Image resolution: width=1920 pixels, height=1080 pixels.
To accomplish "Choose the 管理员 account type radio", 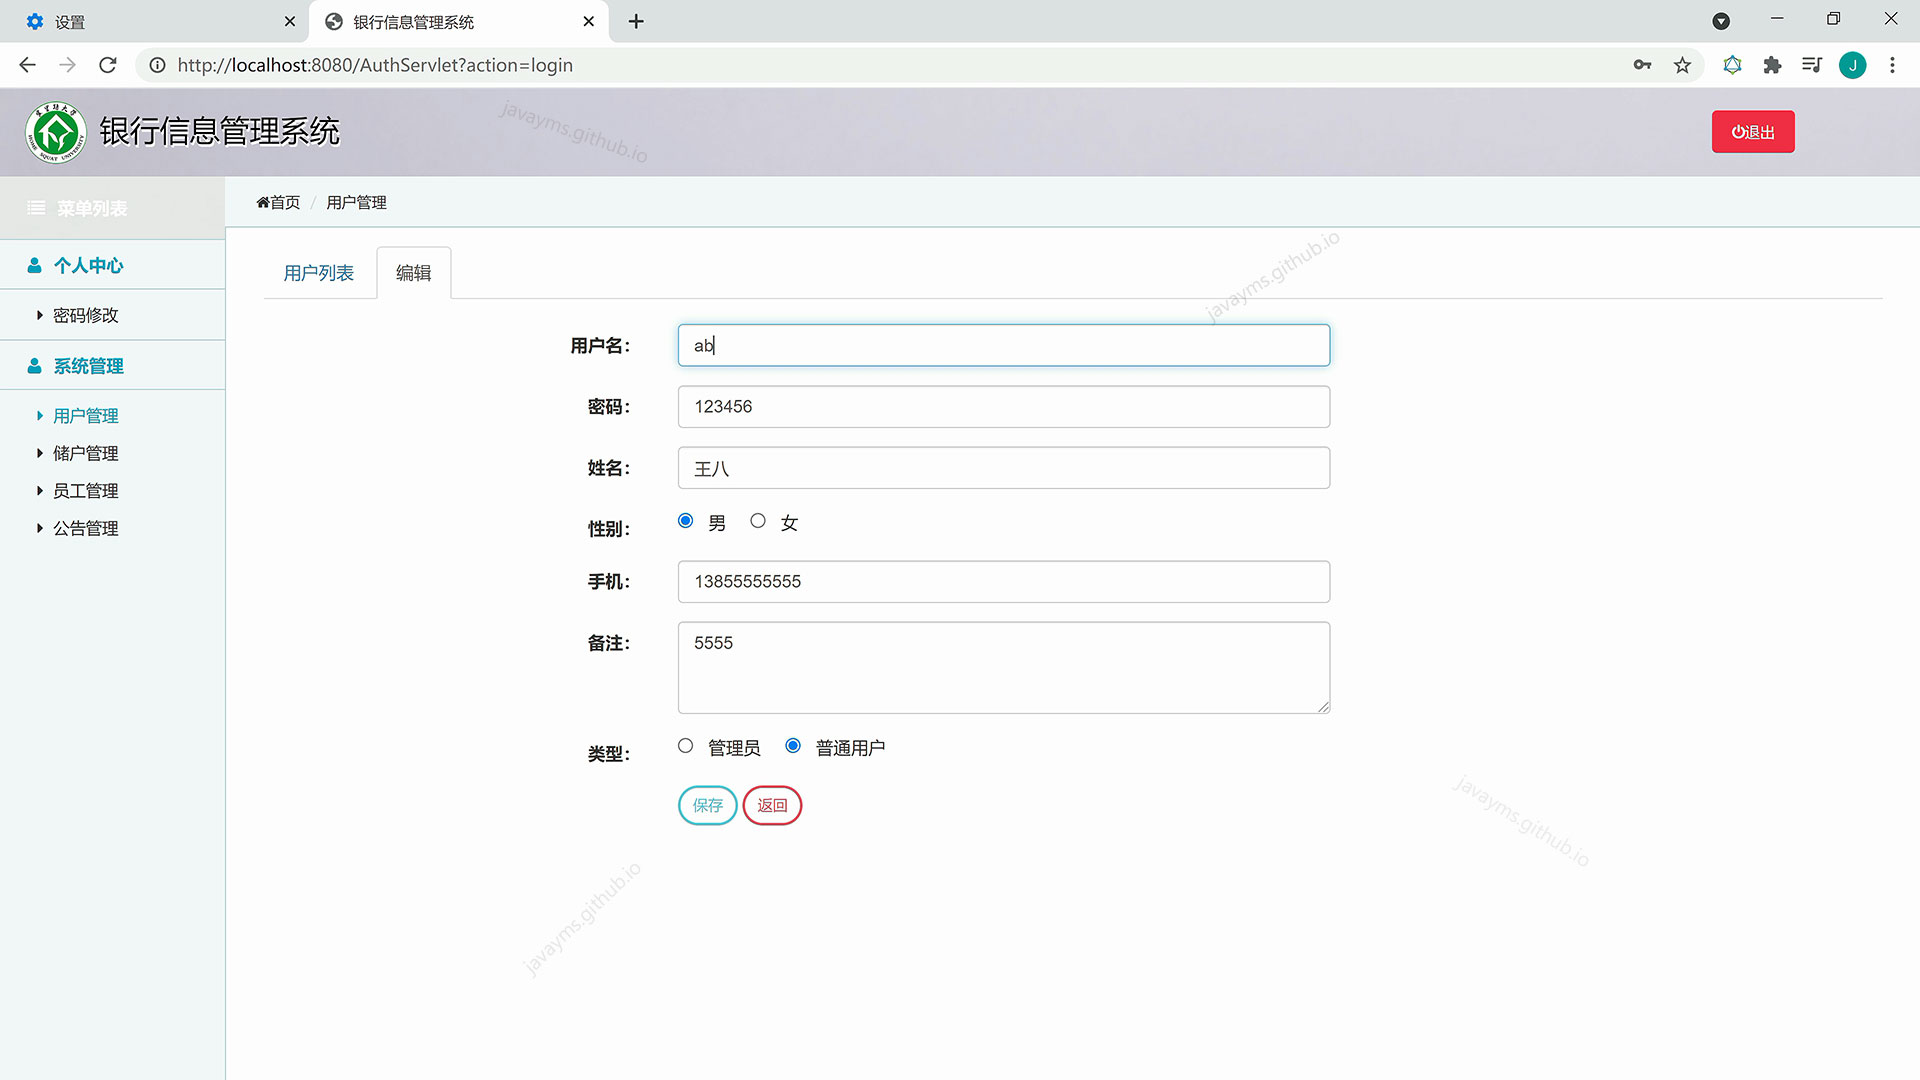I will click(685, 746).
